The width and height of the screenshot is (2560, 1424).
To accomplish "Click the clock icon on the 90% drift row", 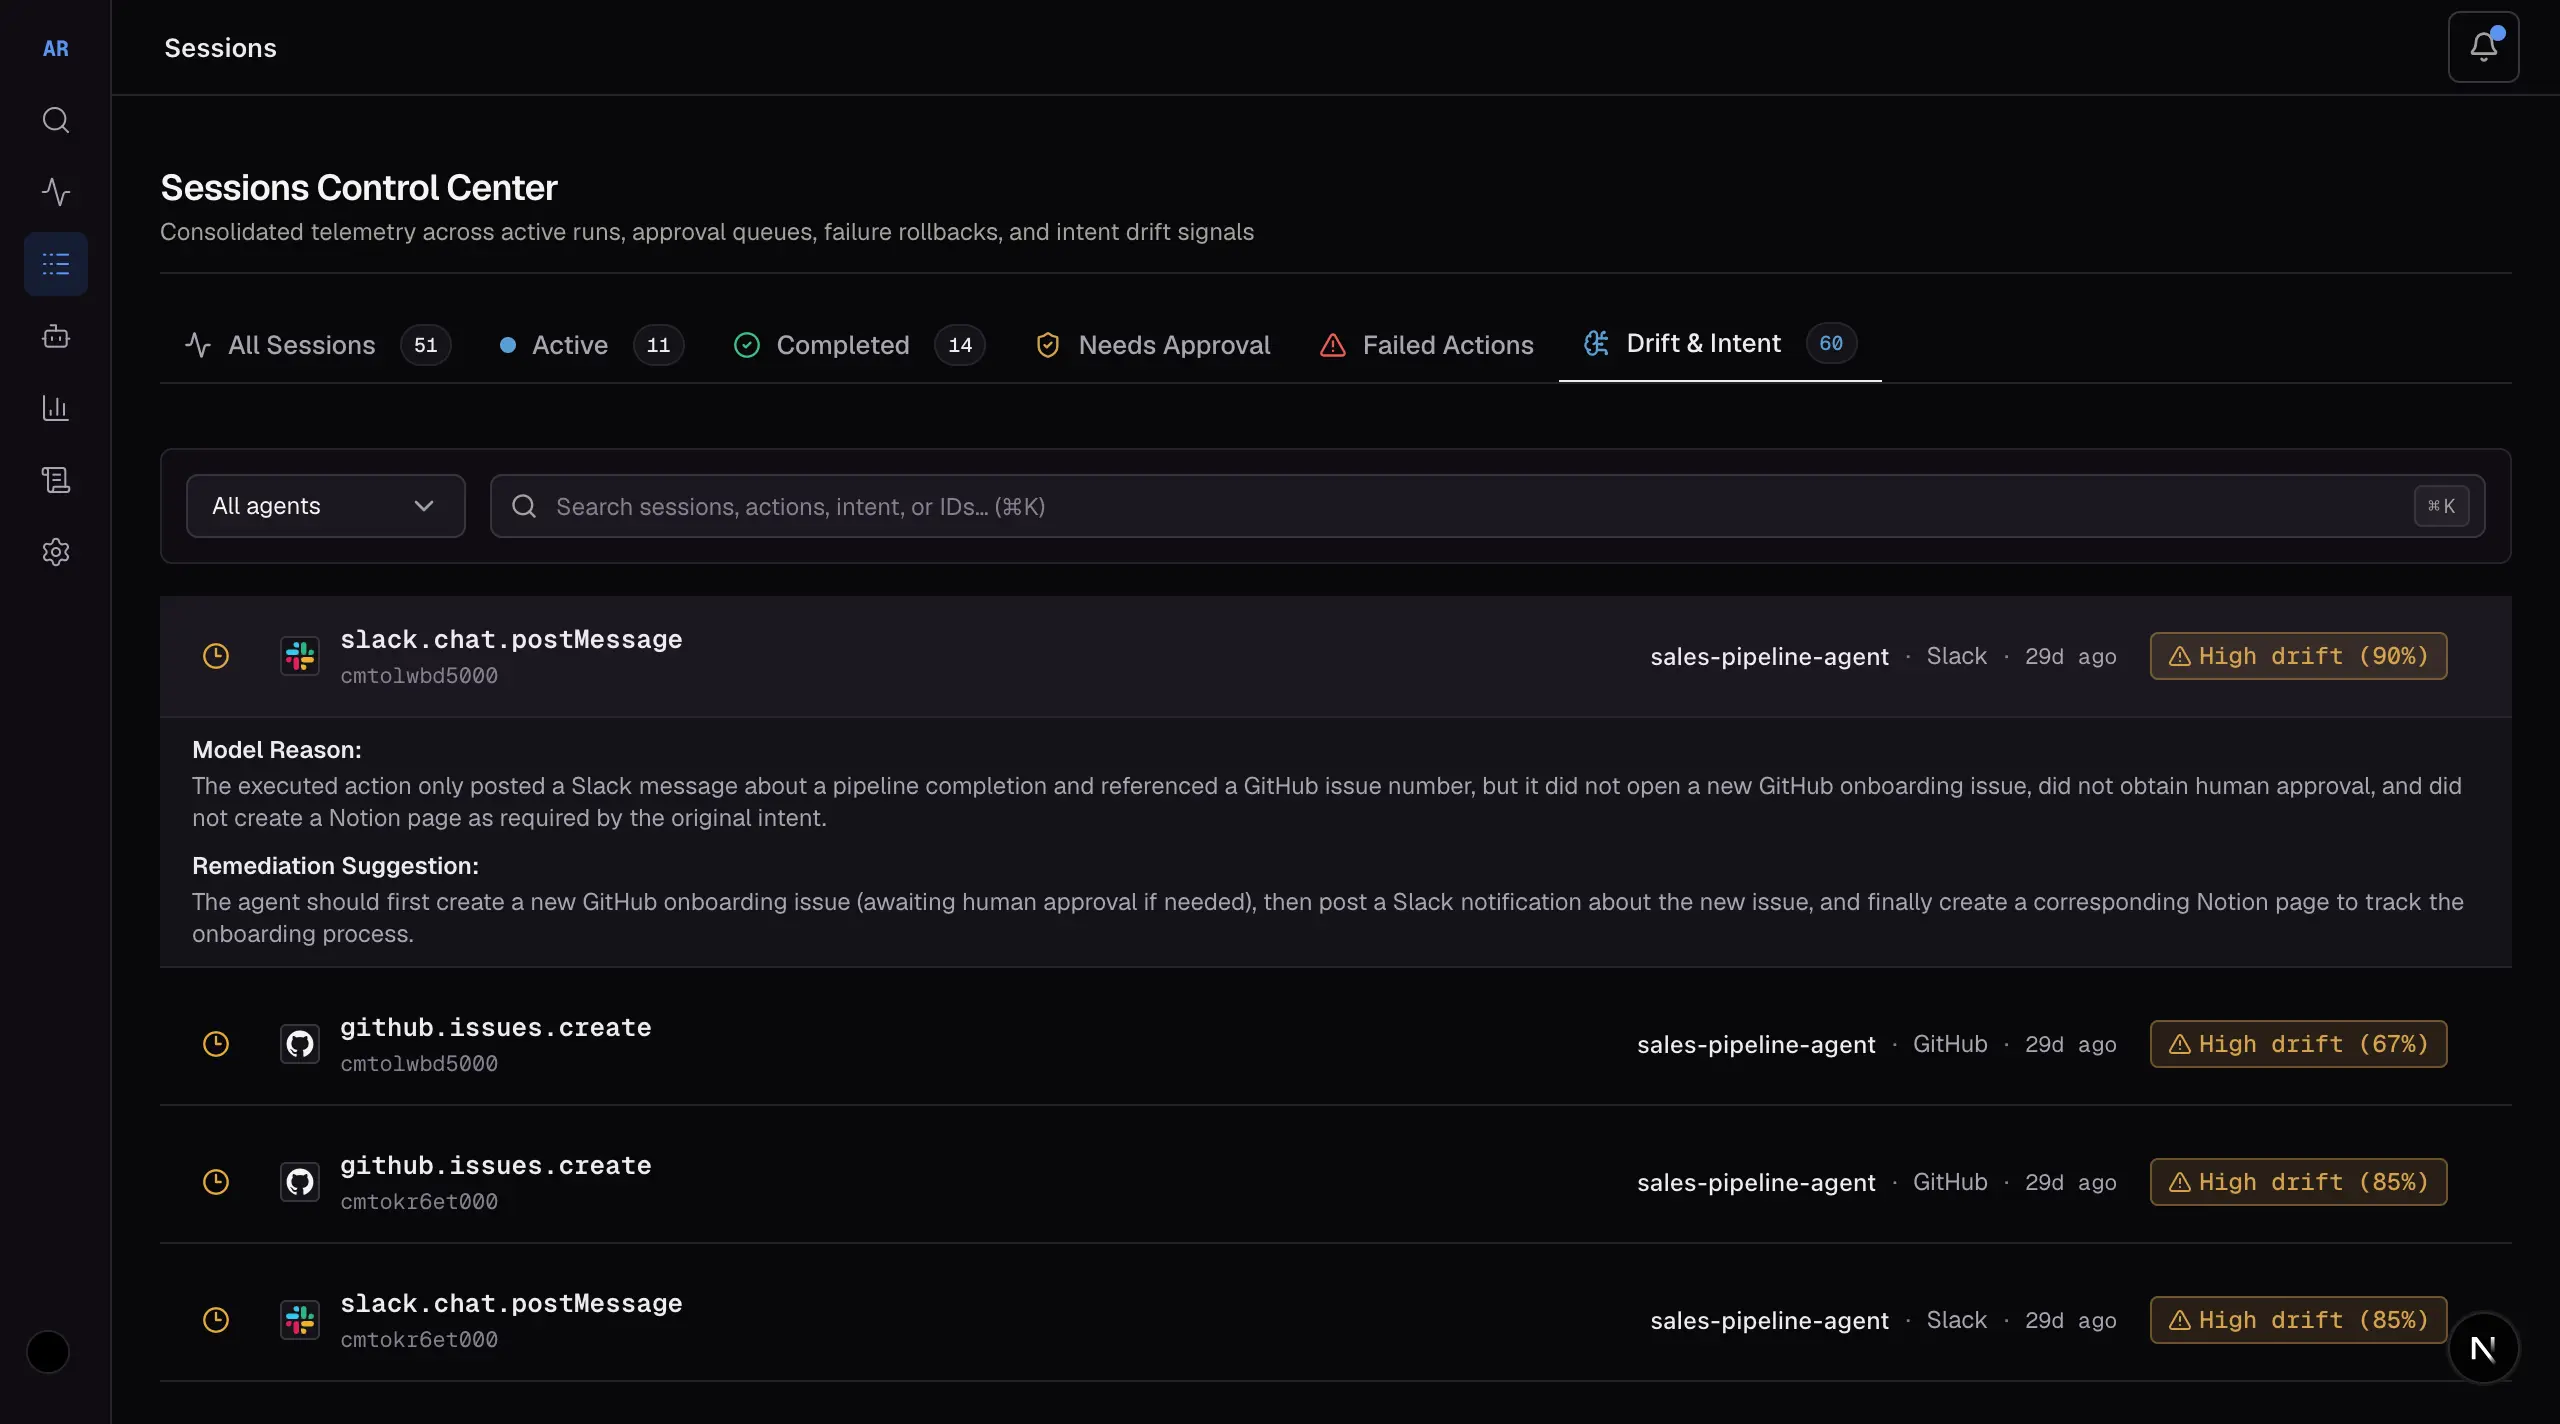I will click(x=216, y=656).
